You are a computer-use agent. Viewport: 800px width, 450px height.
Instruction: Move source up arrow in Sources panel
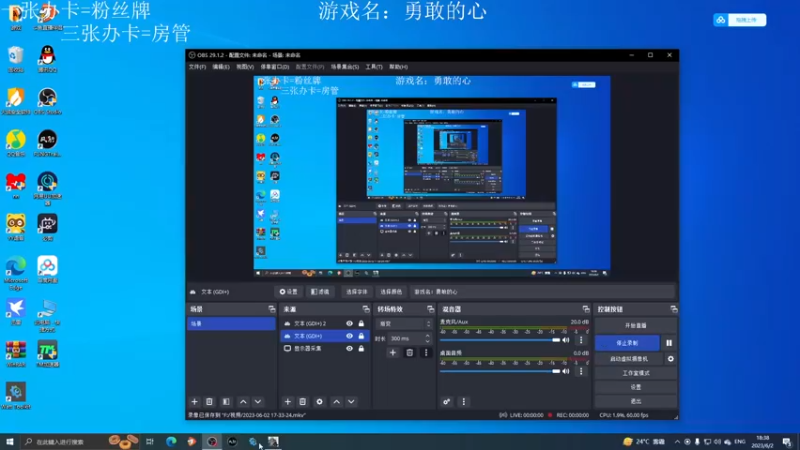click(x=337, y=402)
